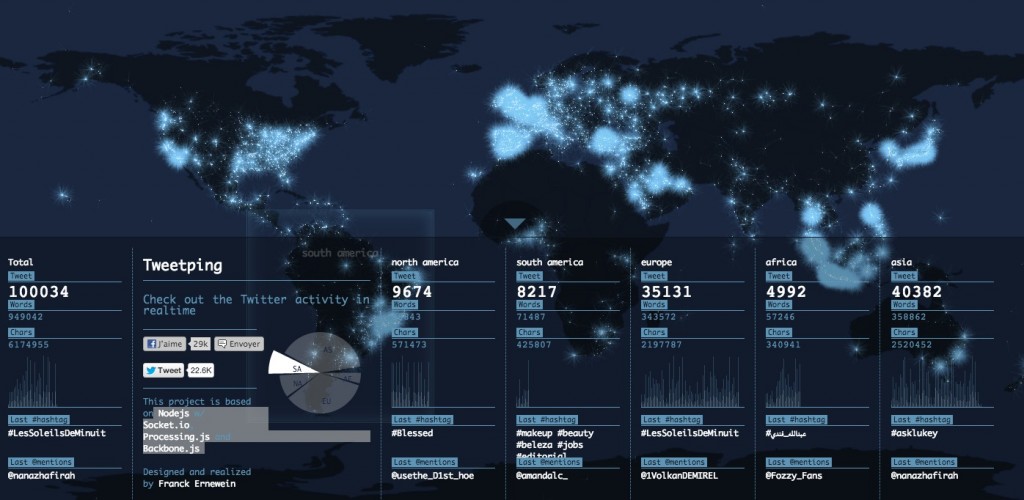The width and height of the screenshot is (1024, 500).
Task: Open the Nodejs link
Action: [x=174, y=413]
